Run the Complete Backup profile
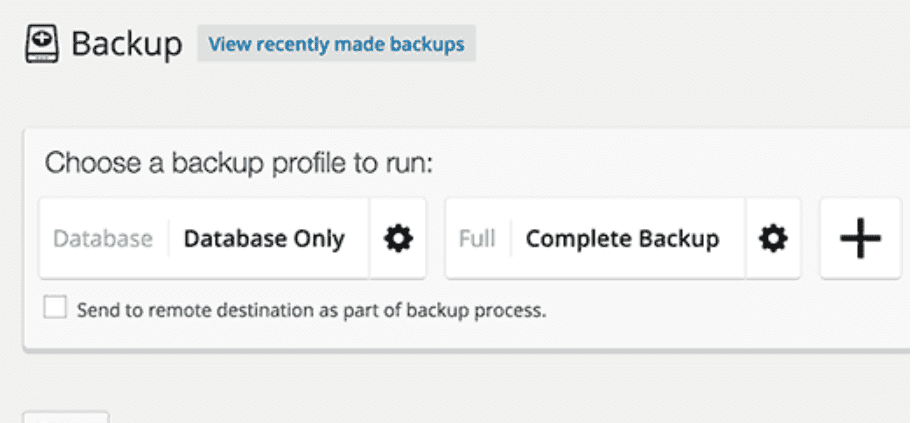The image size is (916, 423). click(595, 238)
